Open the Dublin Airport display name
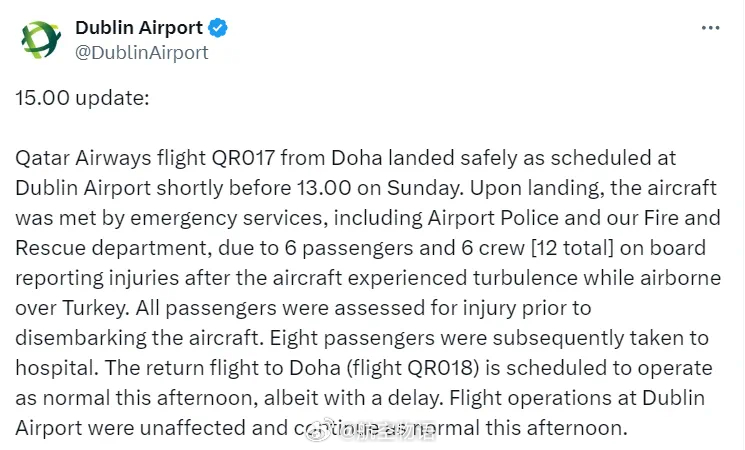This screenshot has height=450, width=745. click(x=139, y=28)
